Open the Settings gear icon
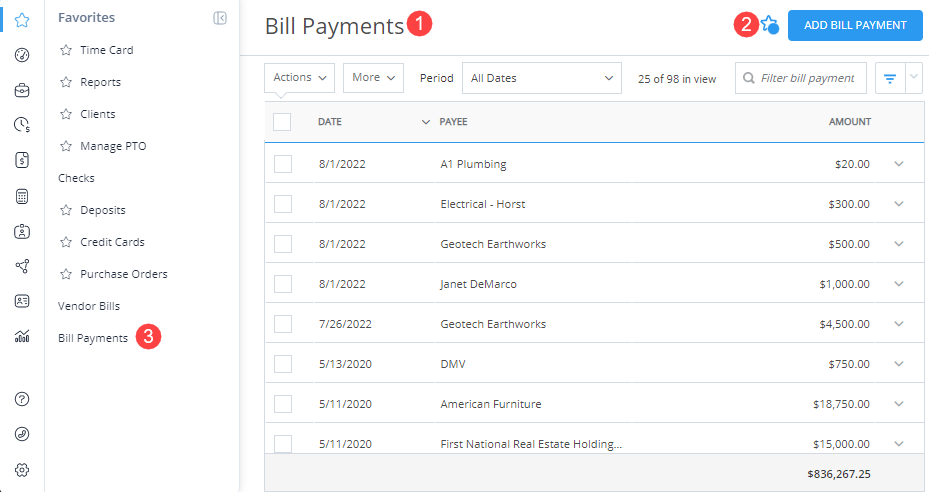 (x=22, y=470)
